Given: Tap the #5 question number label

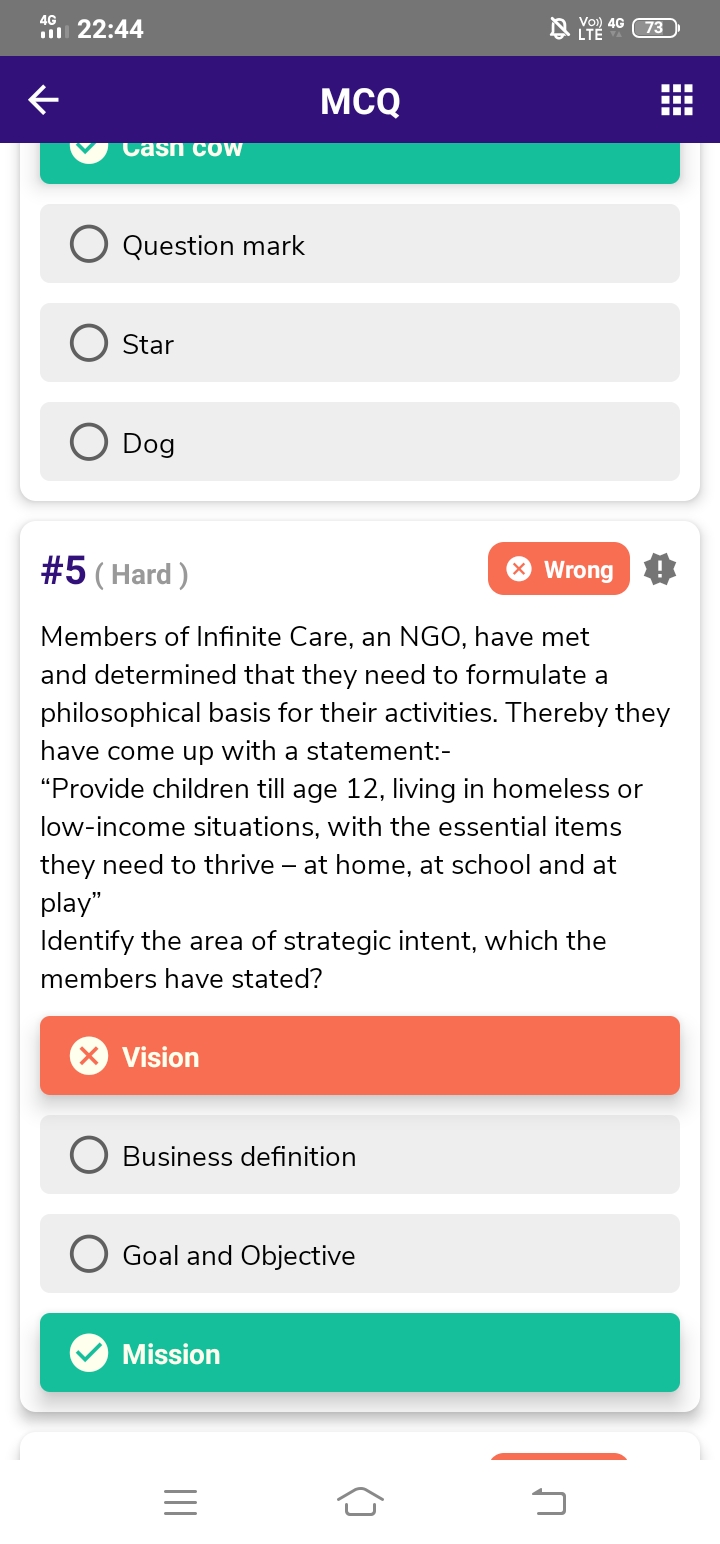Looking at the screenshot, I should [64, 572].
